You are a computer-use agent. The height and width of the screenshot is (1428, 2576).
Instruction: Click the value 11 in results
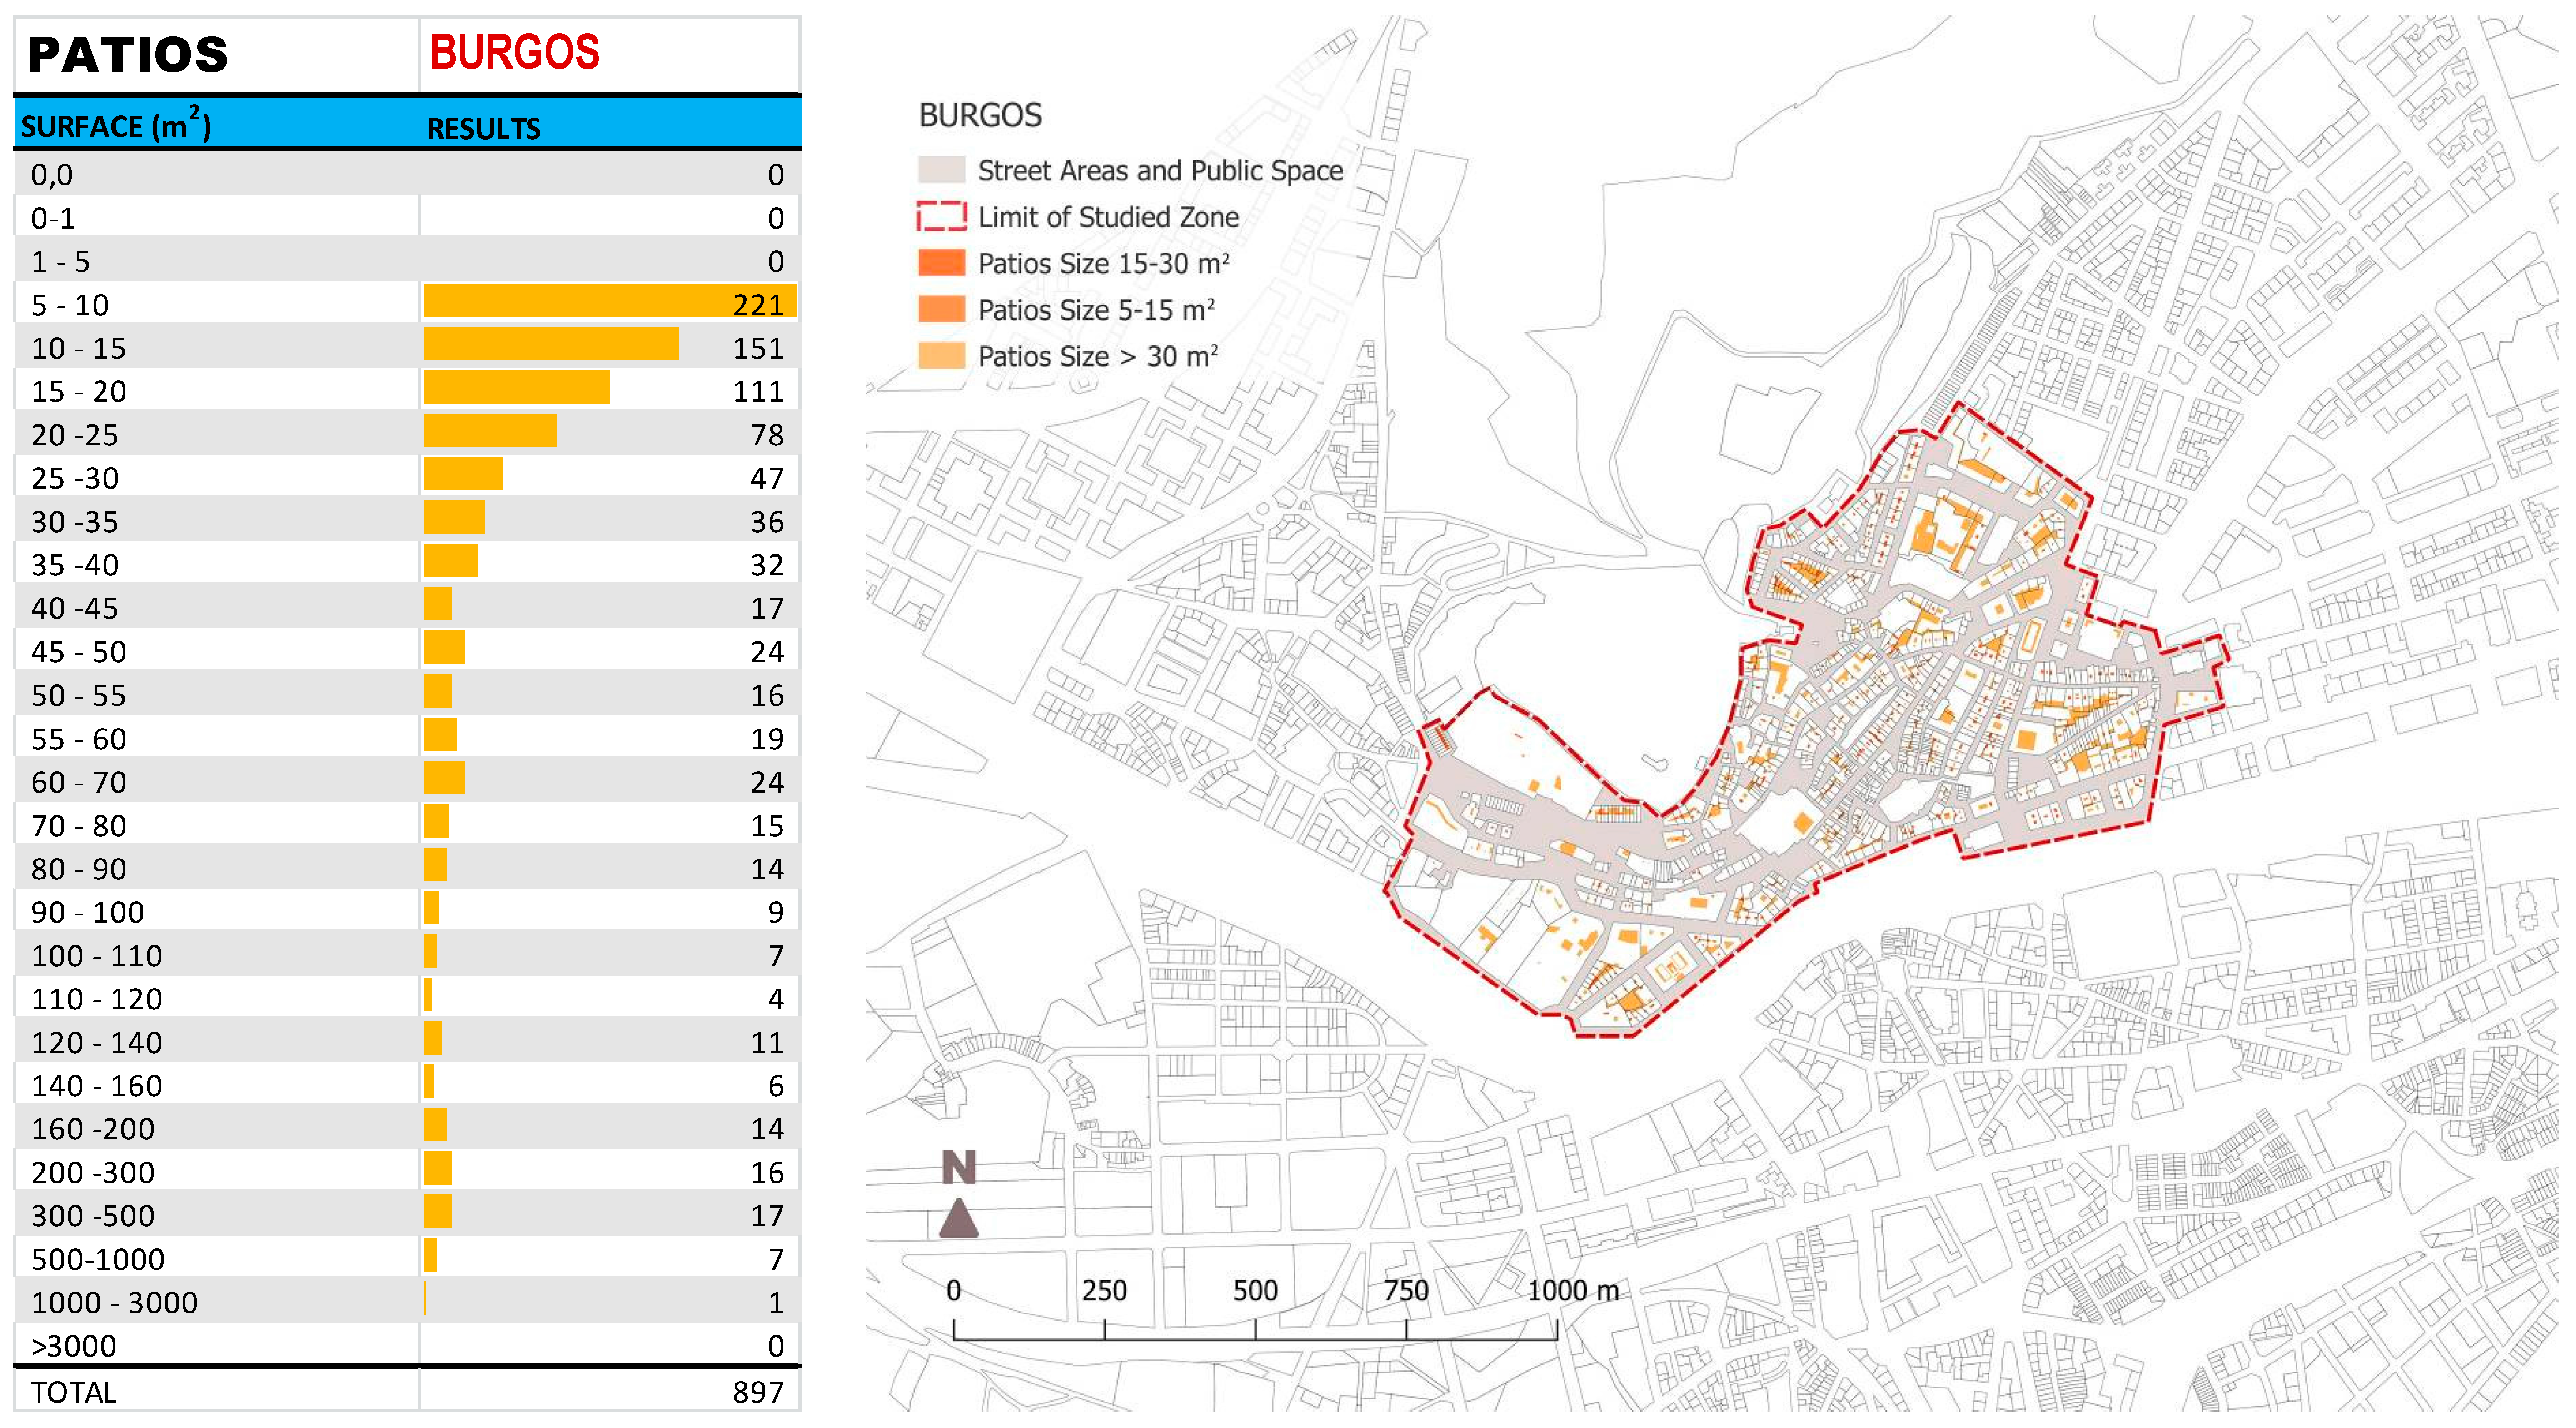click(x=767, y=1043)
